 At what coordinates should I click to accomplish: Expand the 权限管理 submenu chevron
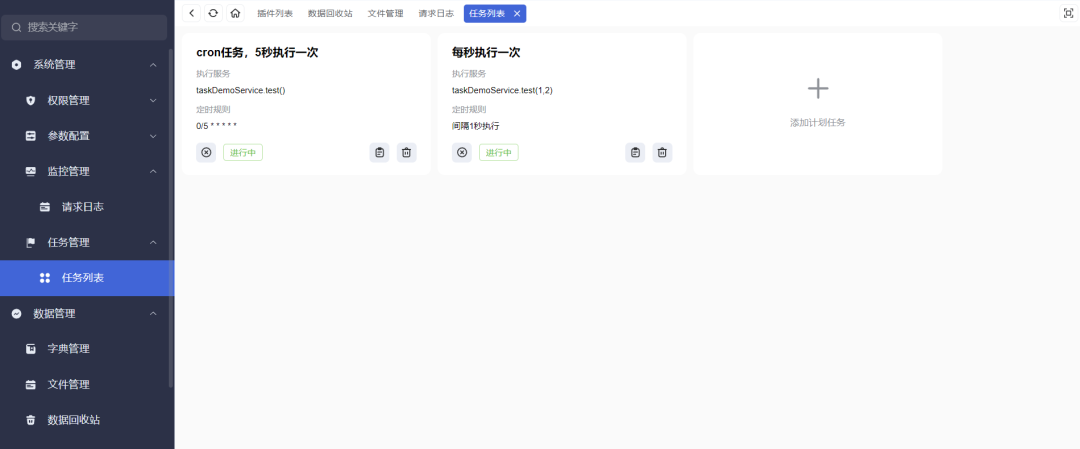[x=153, y=101]
